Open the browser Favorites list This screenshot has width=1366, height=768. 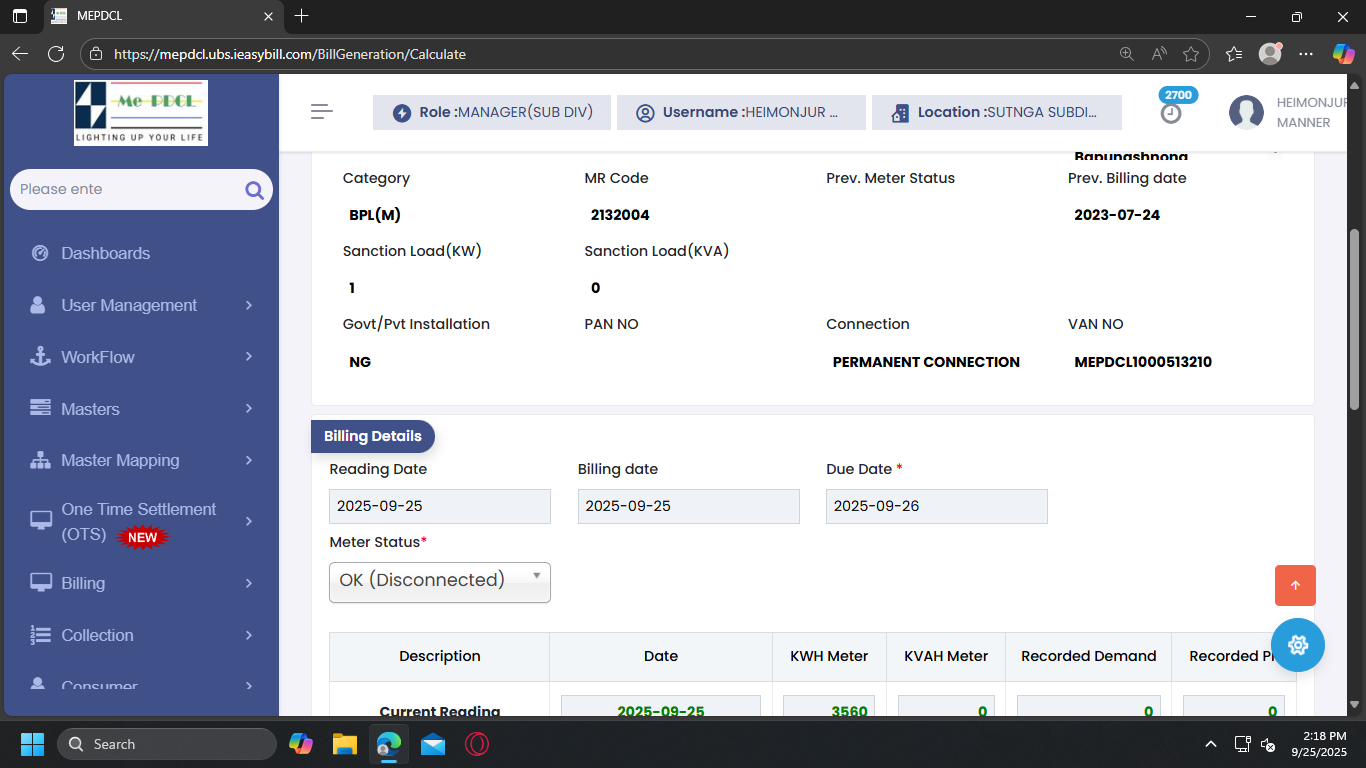pyautogui.click(x=1234, y=54)
